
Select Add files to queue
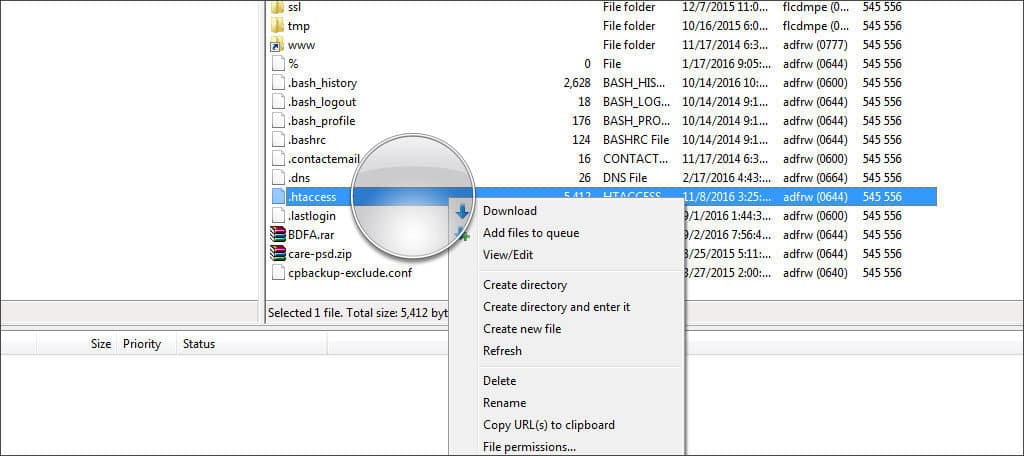(530, 233)
